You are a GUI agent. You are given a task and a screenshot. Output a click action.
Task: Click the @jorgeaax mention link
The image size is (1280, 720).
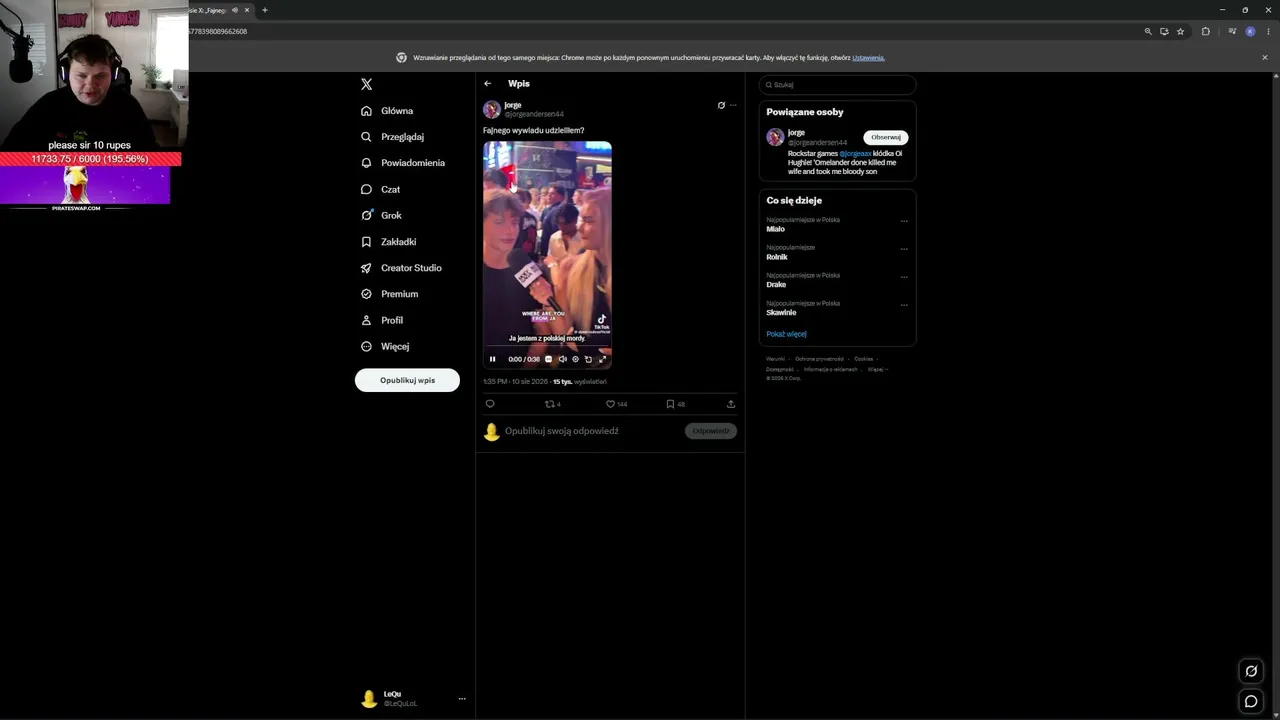tap(855, 153)
